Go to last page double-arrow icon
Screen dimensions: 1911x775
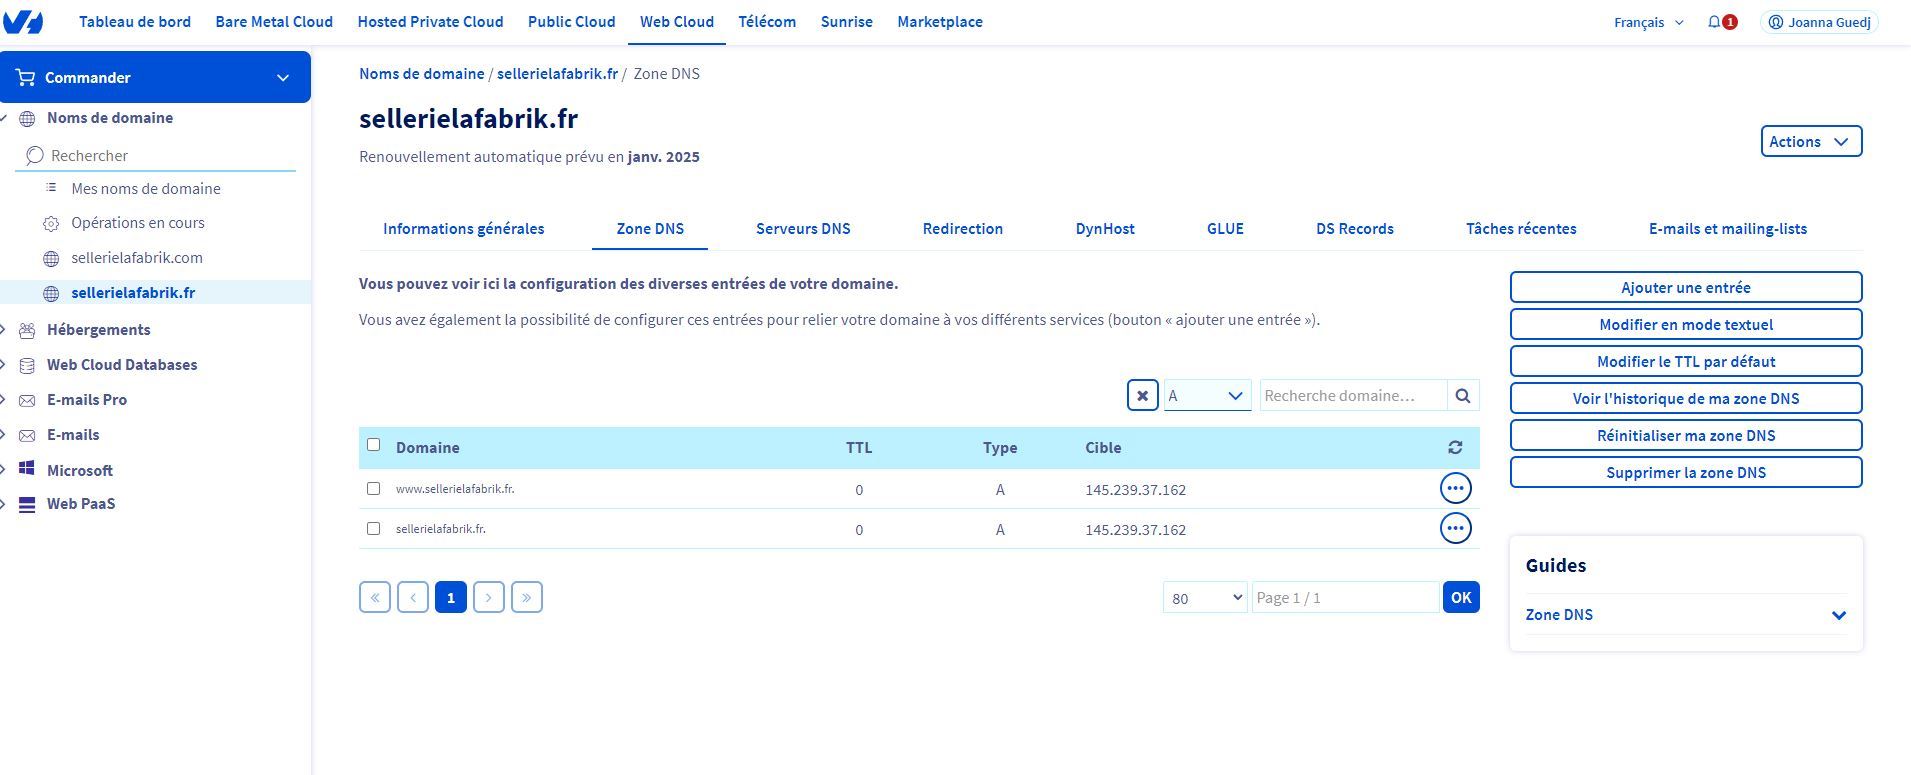526,598
